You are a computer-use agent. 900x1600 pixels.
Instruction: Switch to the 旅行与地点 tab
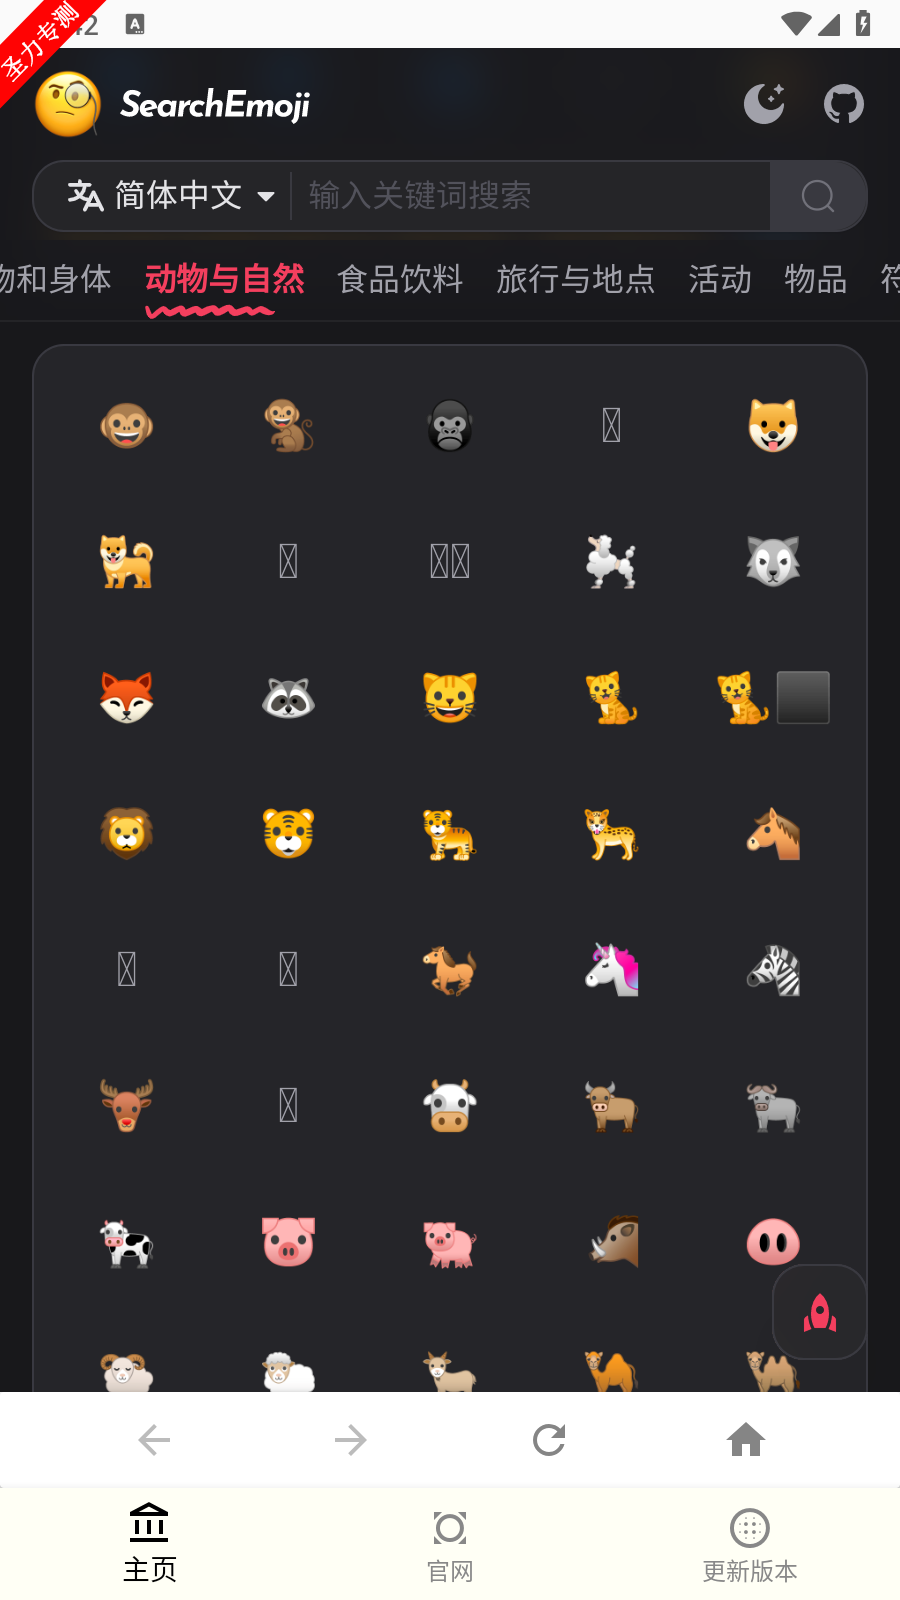(x=576, y=279)
